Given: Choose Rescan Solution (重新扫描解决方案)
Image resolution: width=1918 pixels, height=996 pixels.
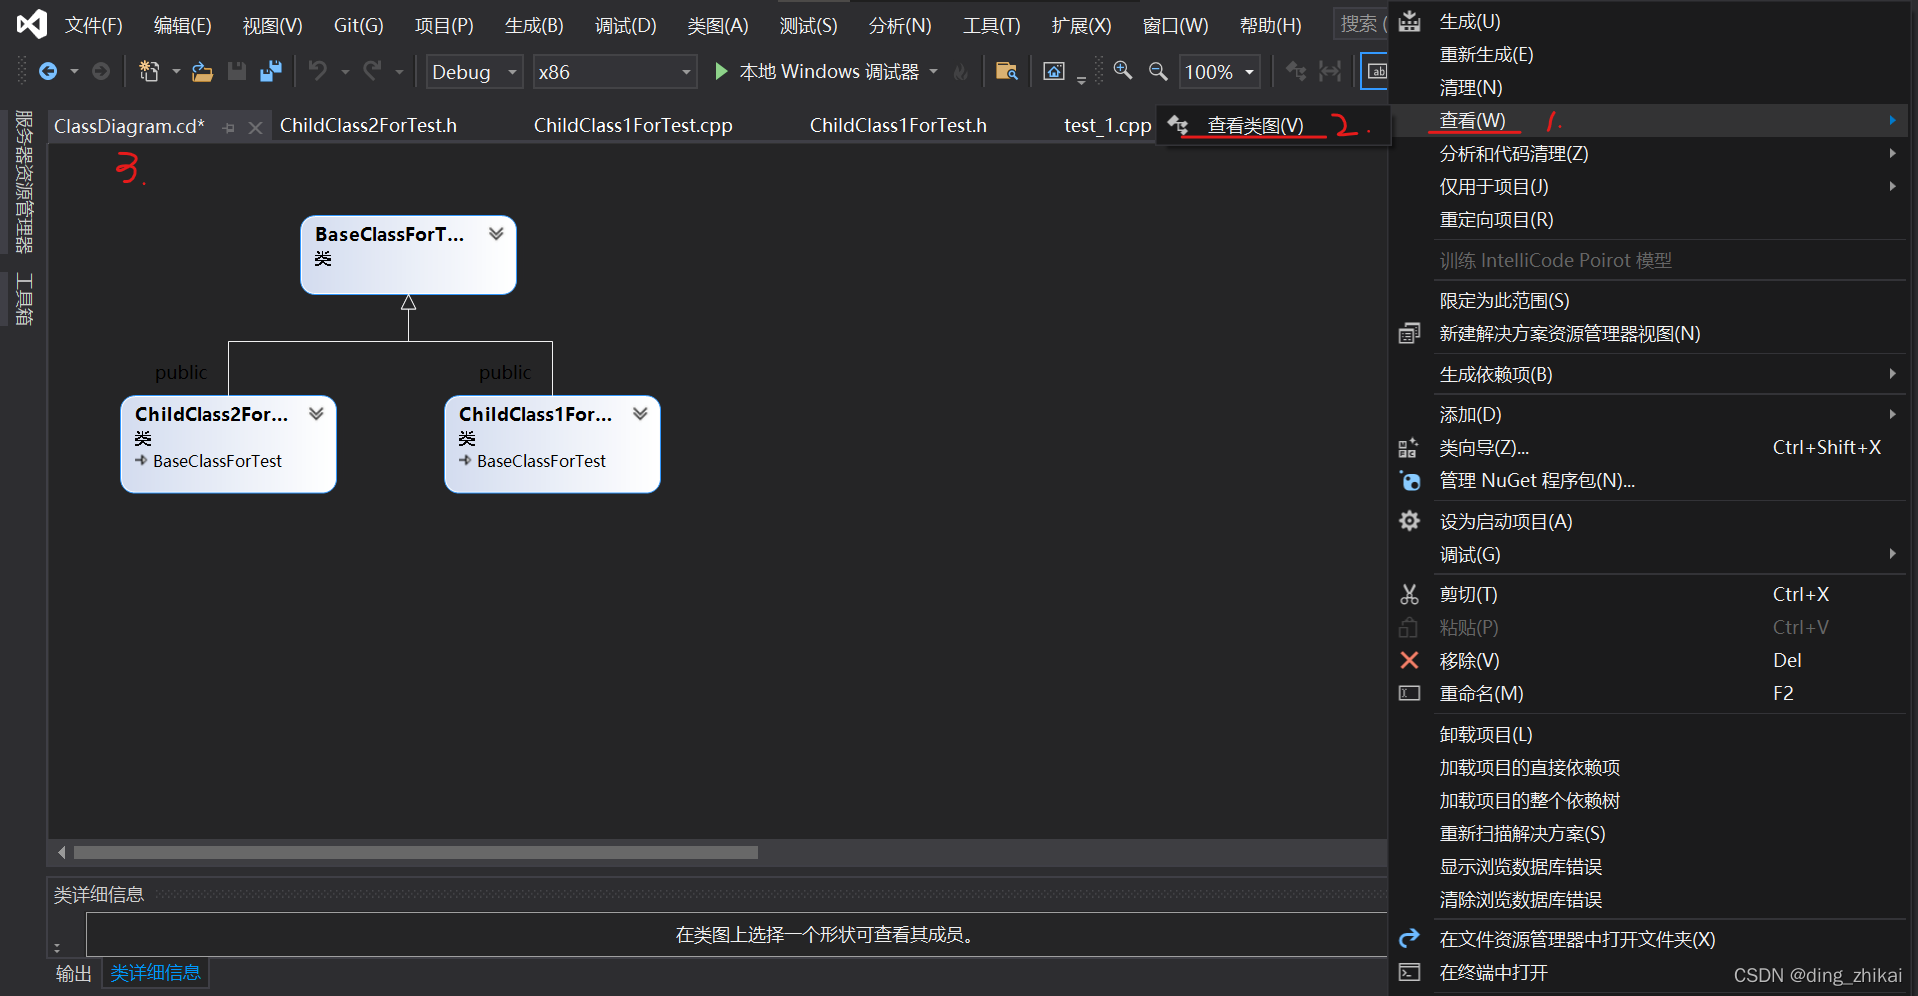Looking at the screenshot, I should pos(1522,833).
